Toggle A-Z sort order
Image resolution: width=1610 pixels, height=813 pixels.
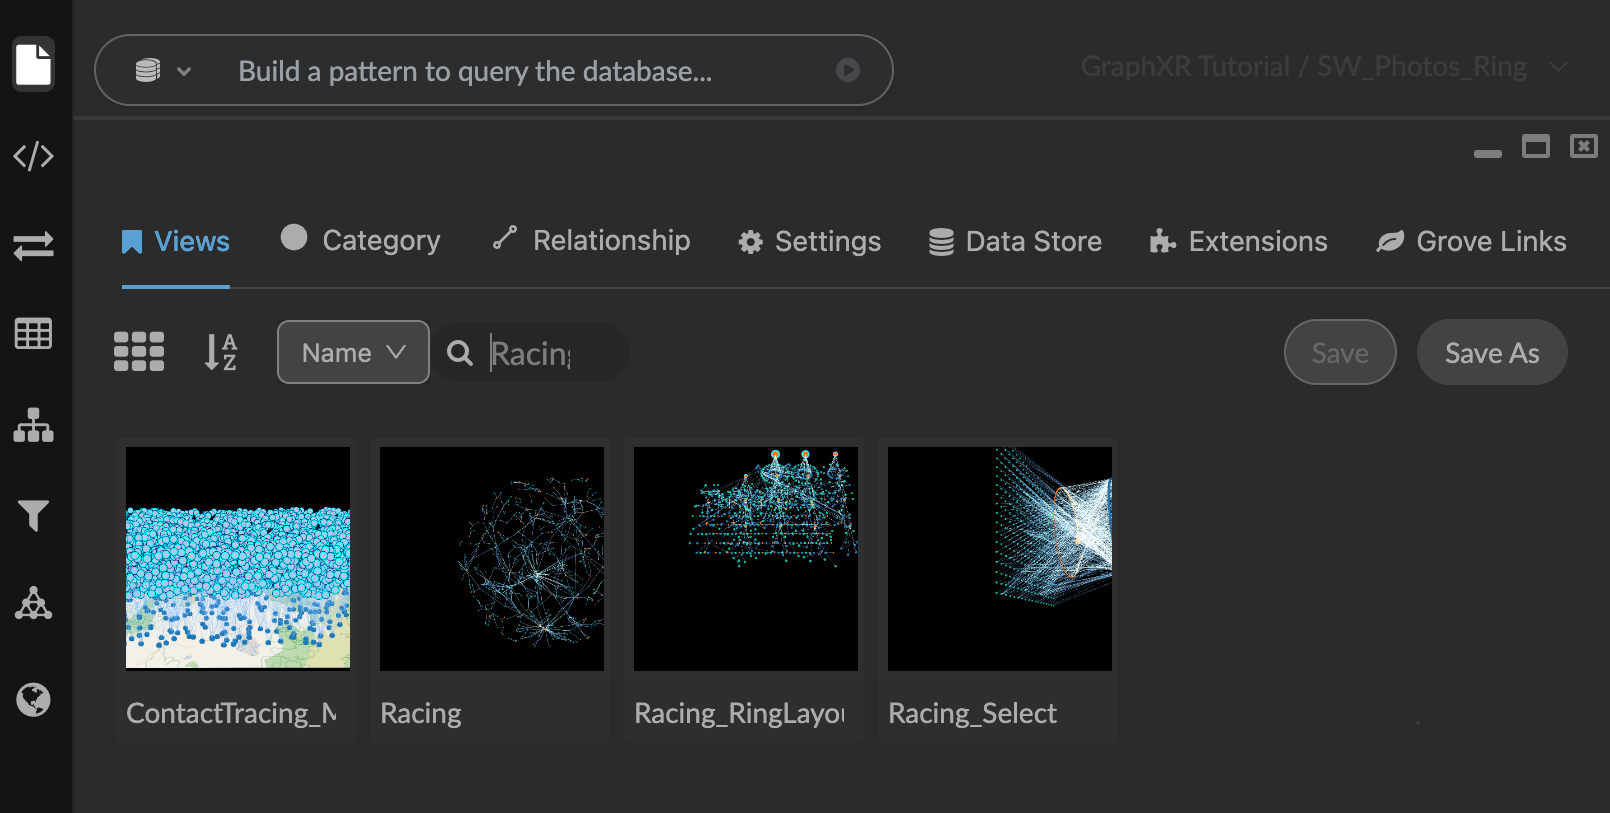click(x=220, y=352)
